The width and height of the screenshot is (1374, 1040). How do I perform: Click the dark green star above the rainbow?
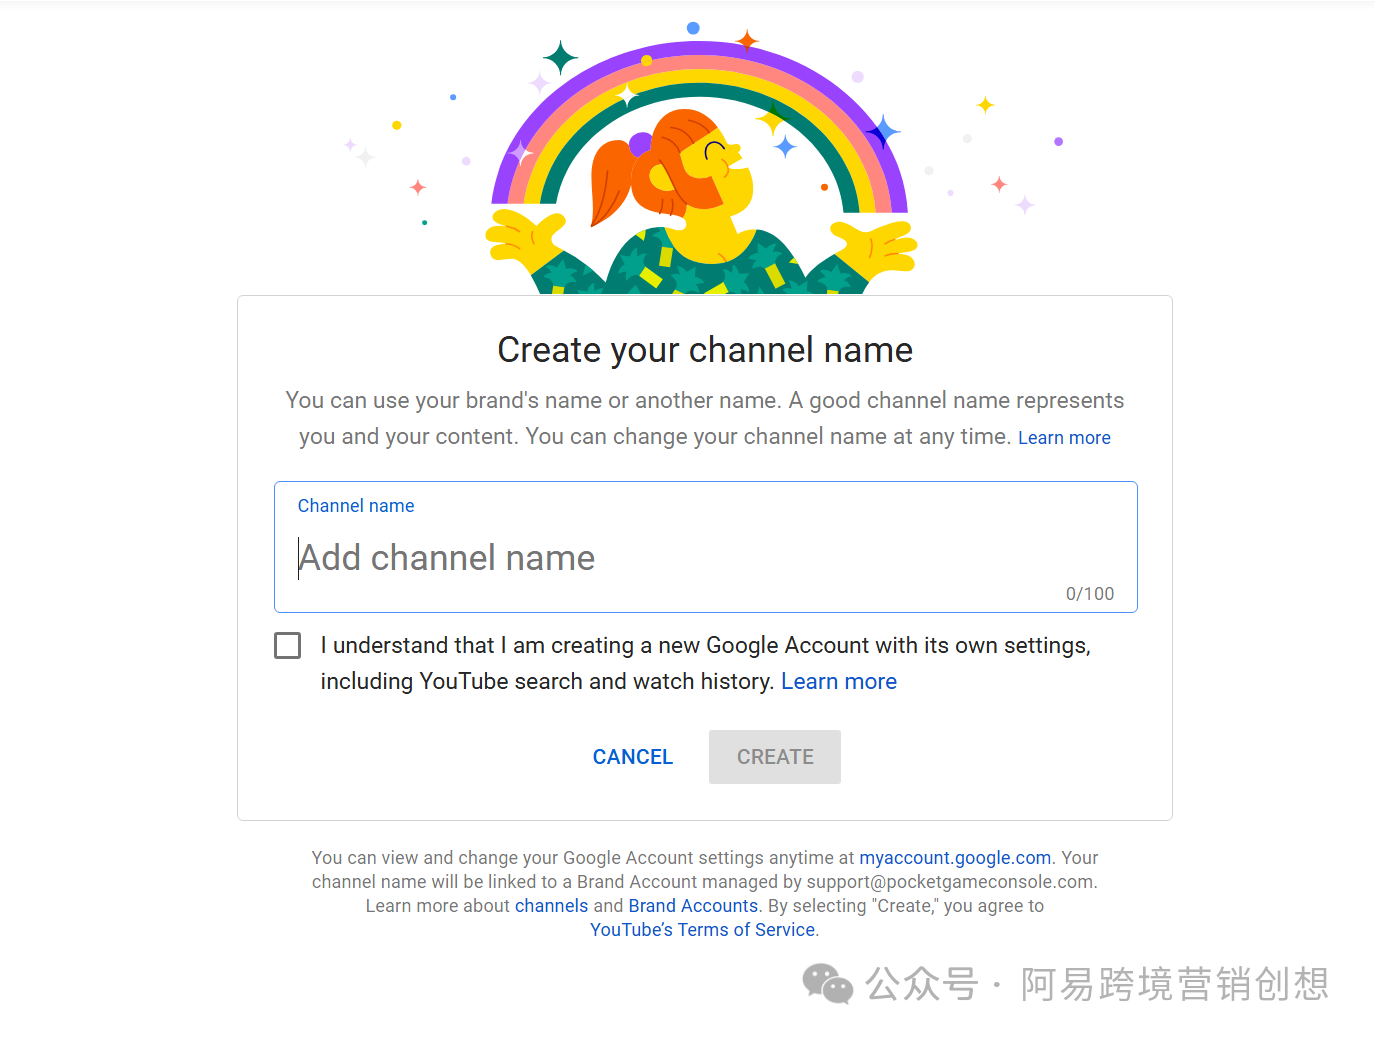pyautogui.click(x=560, y=58)
